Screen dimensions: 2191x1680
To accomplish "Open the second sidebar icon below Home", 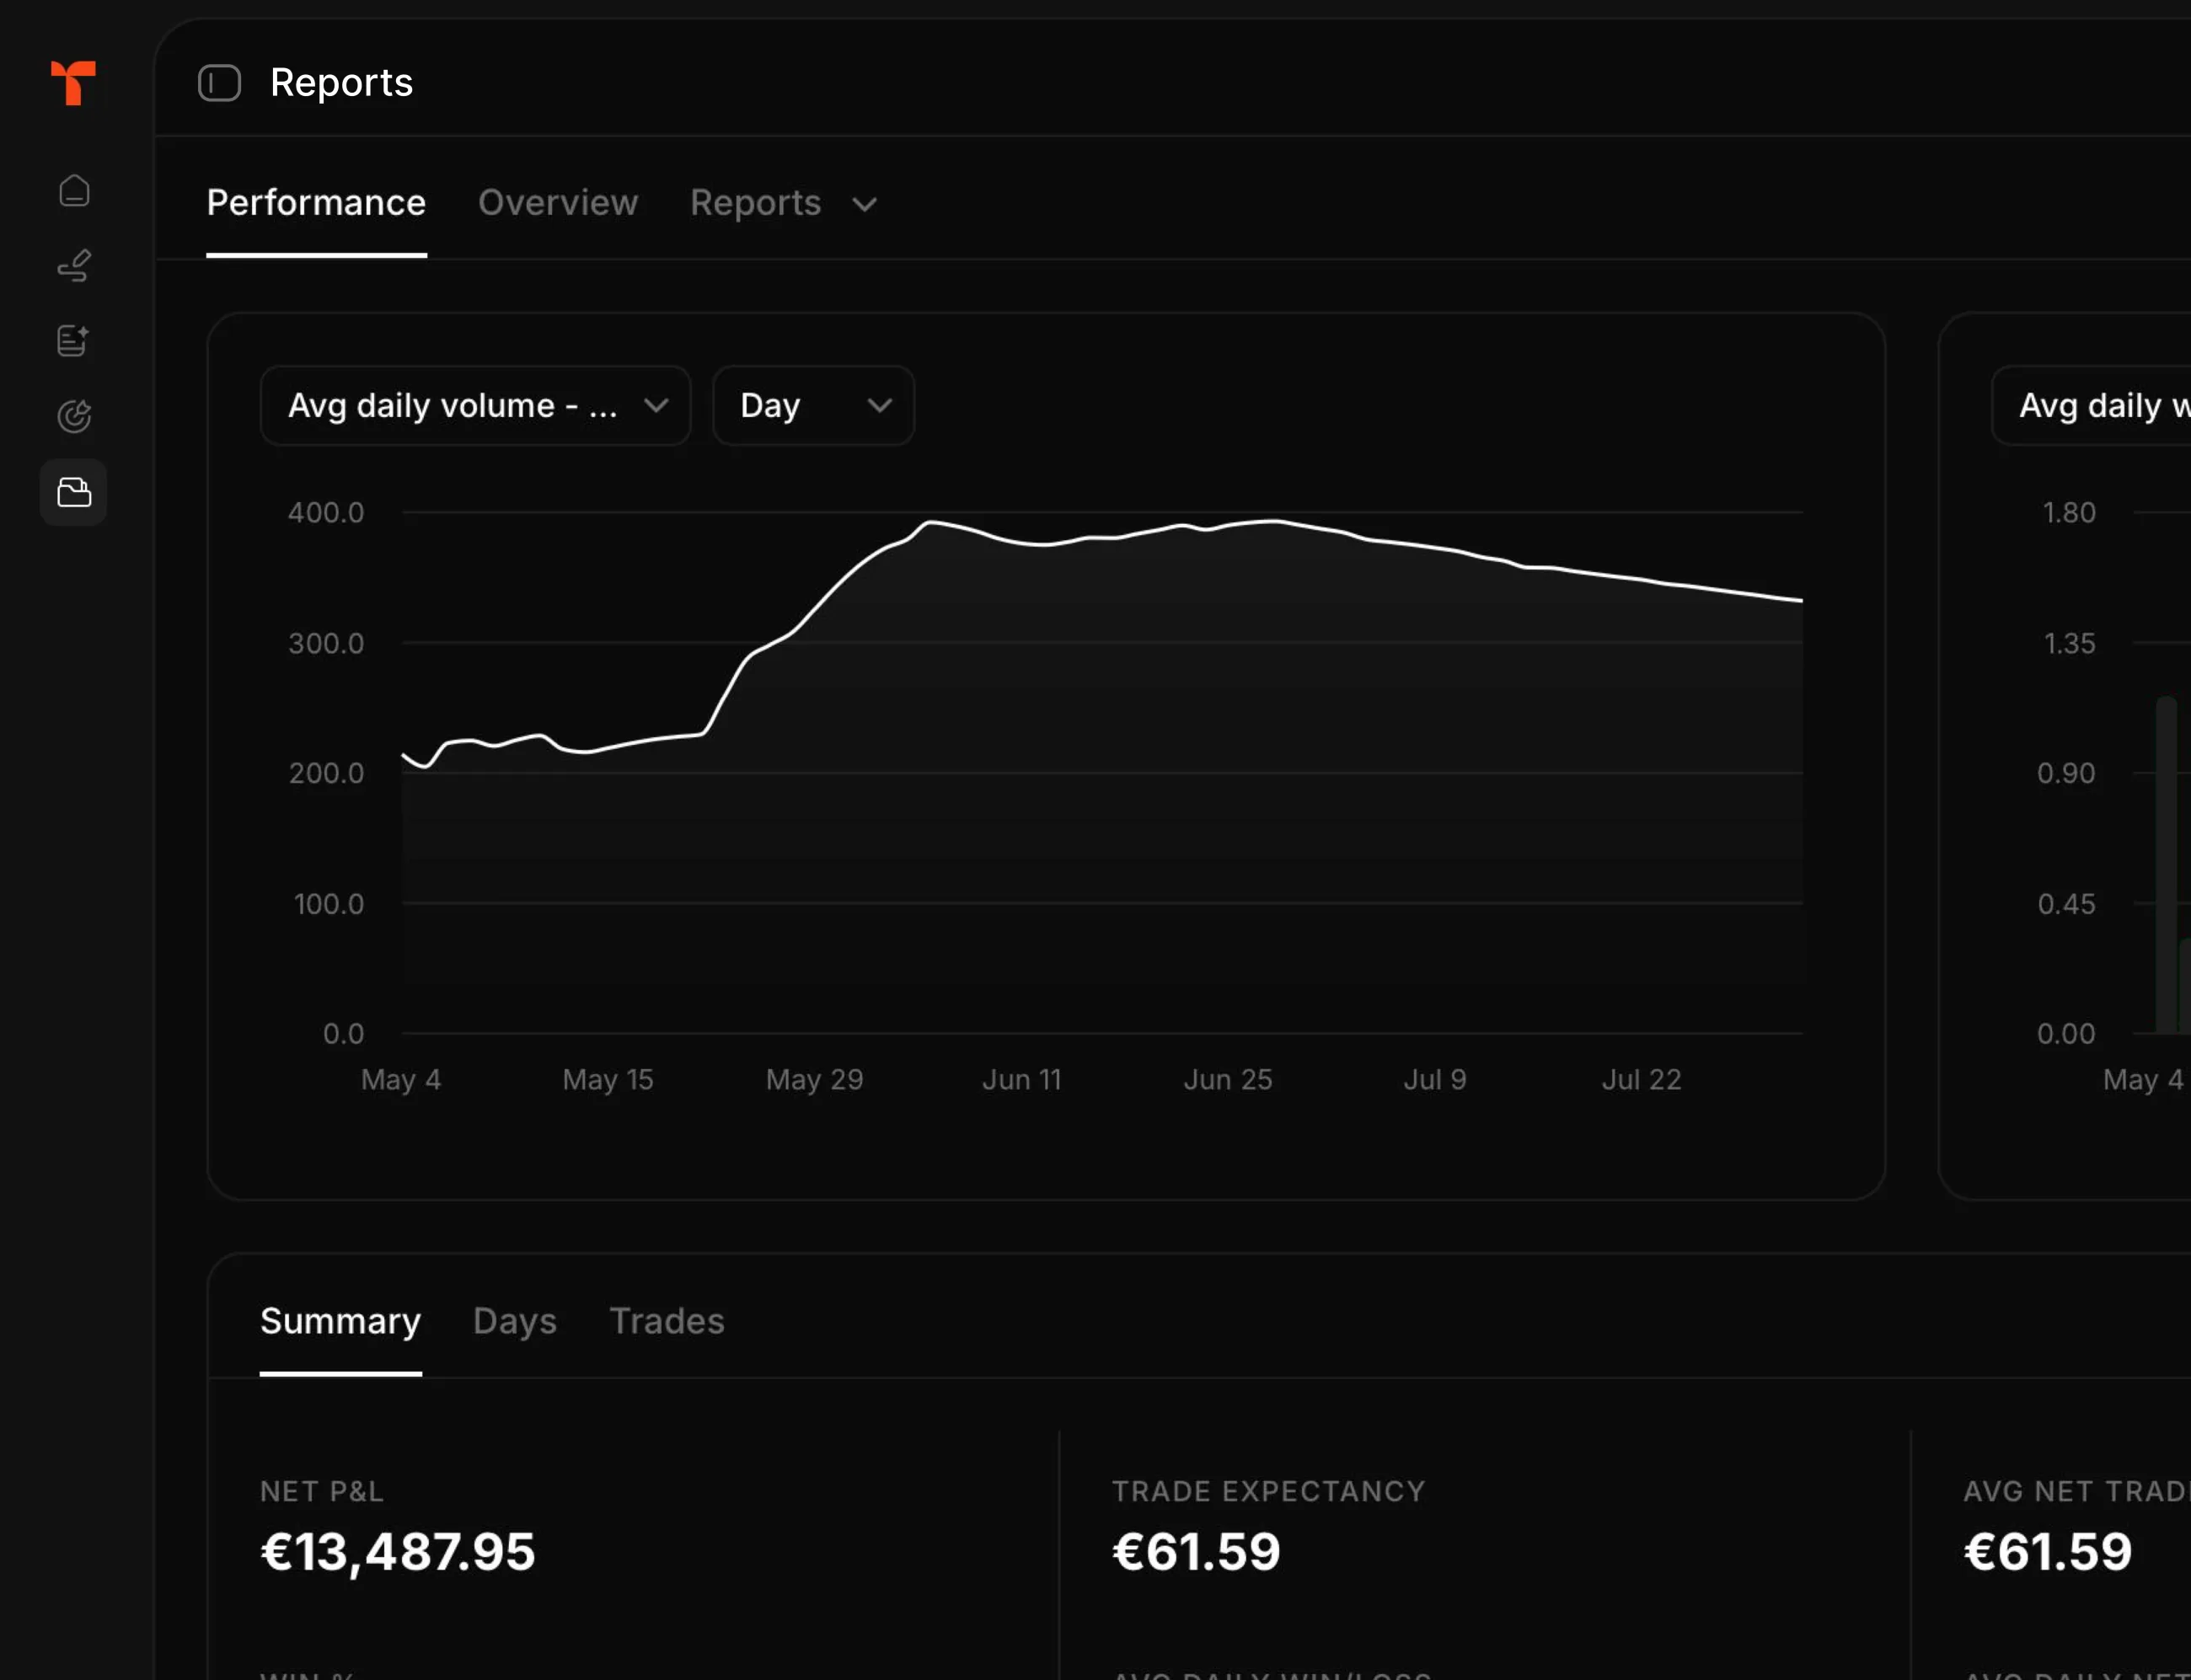I will pyautogui.click(x=74, y=266).
